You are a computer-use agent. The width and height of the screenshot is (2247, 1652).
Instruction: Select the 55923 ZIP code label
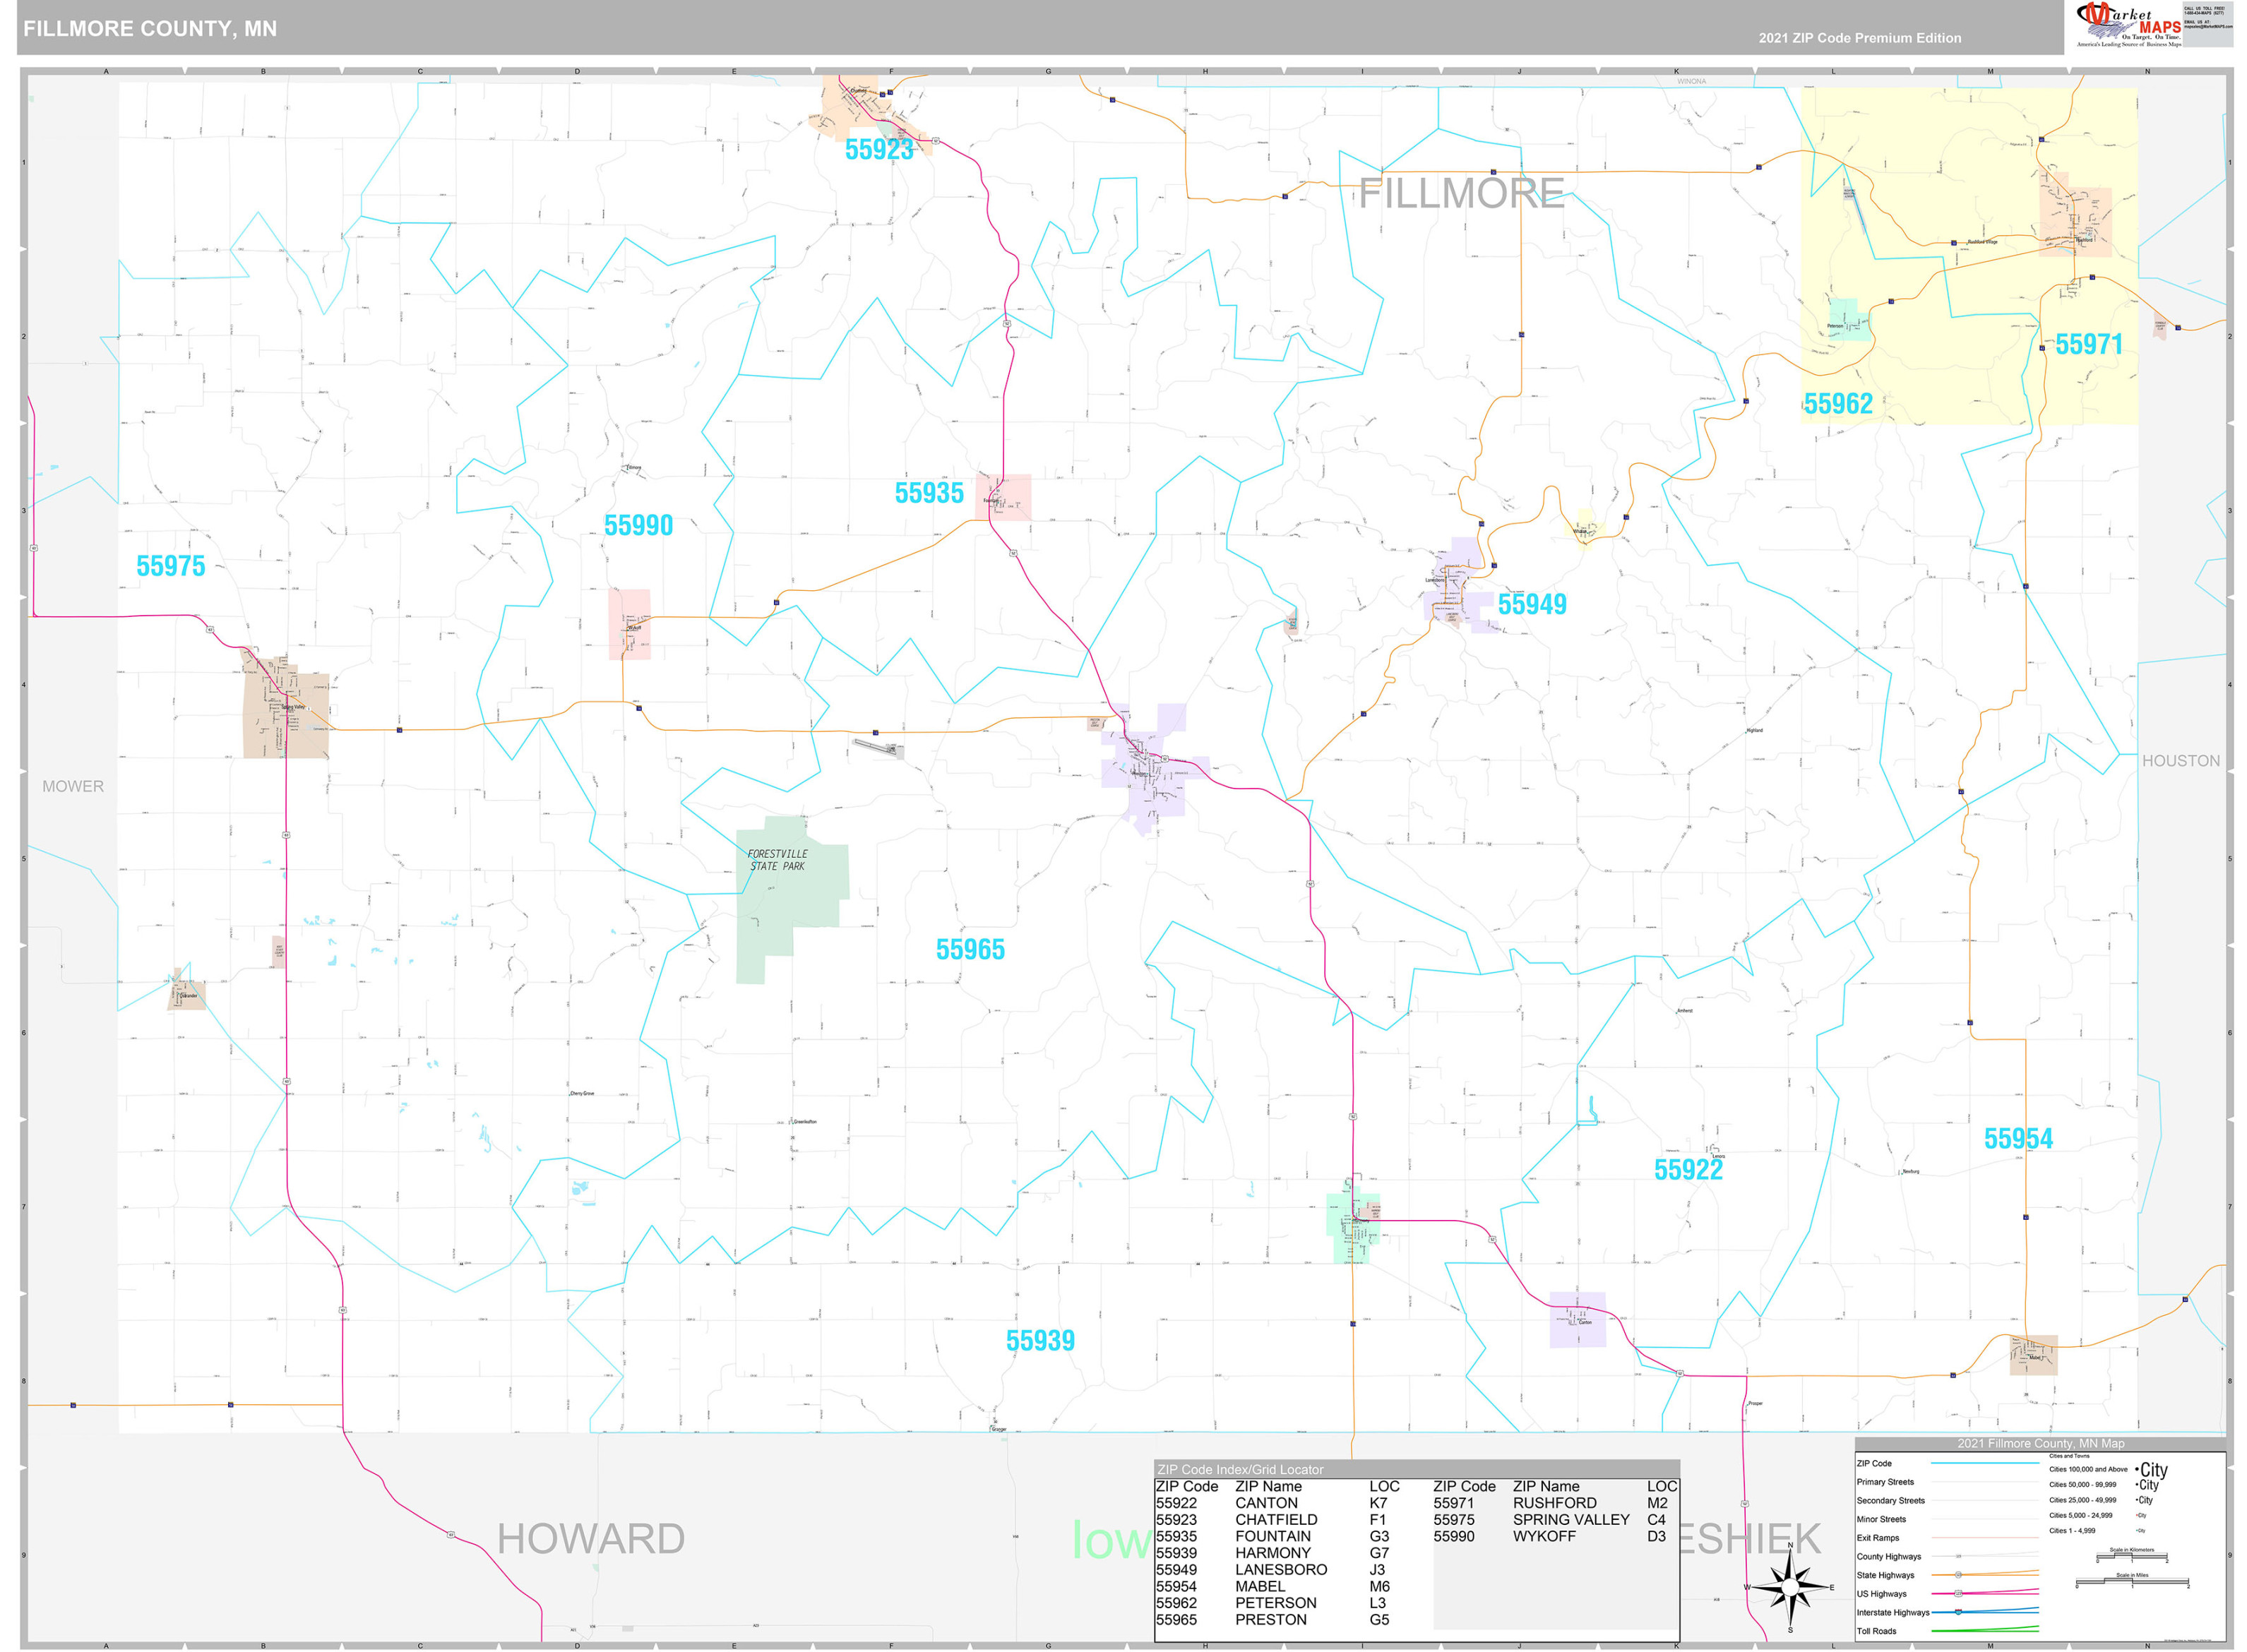[x=879, y=150]
